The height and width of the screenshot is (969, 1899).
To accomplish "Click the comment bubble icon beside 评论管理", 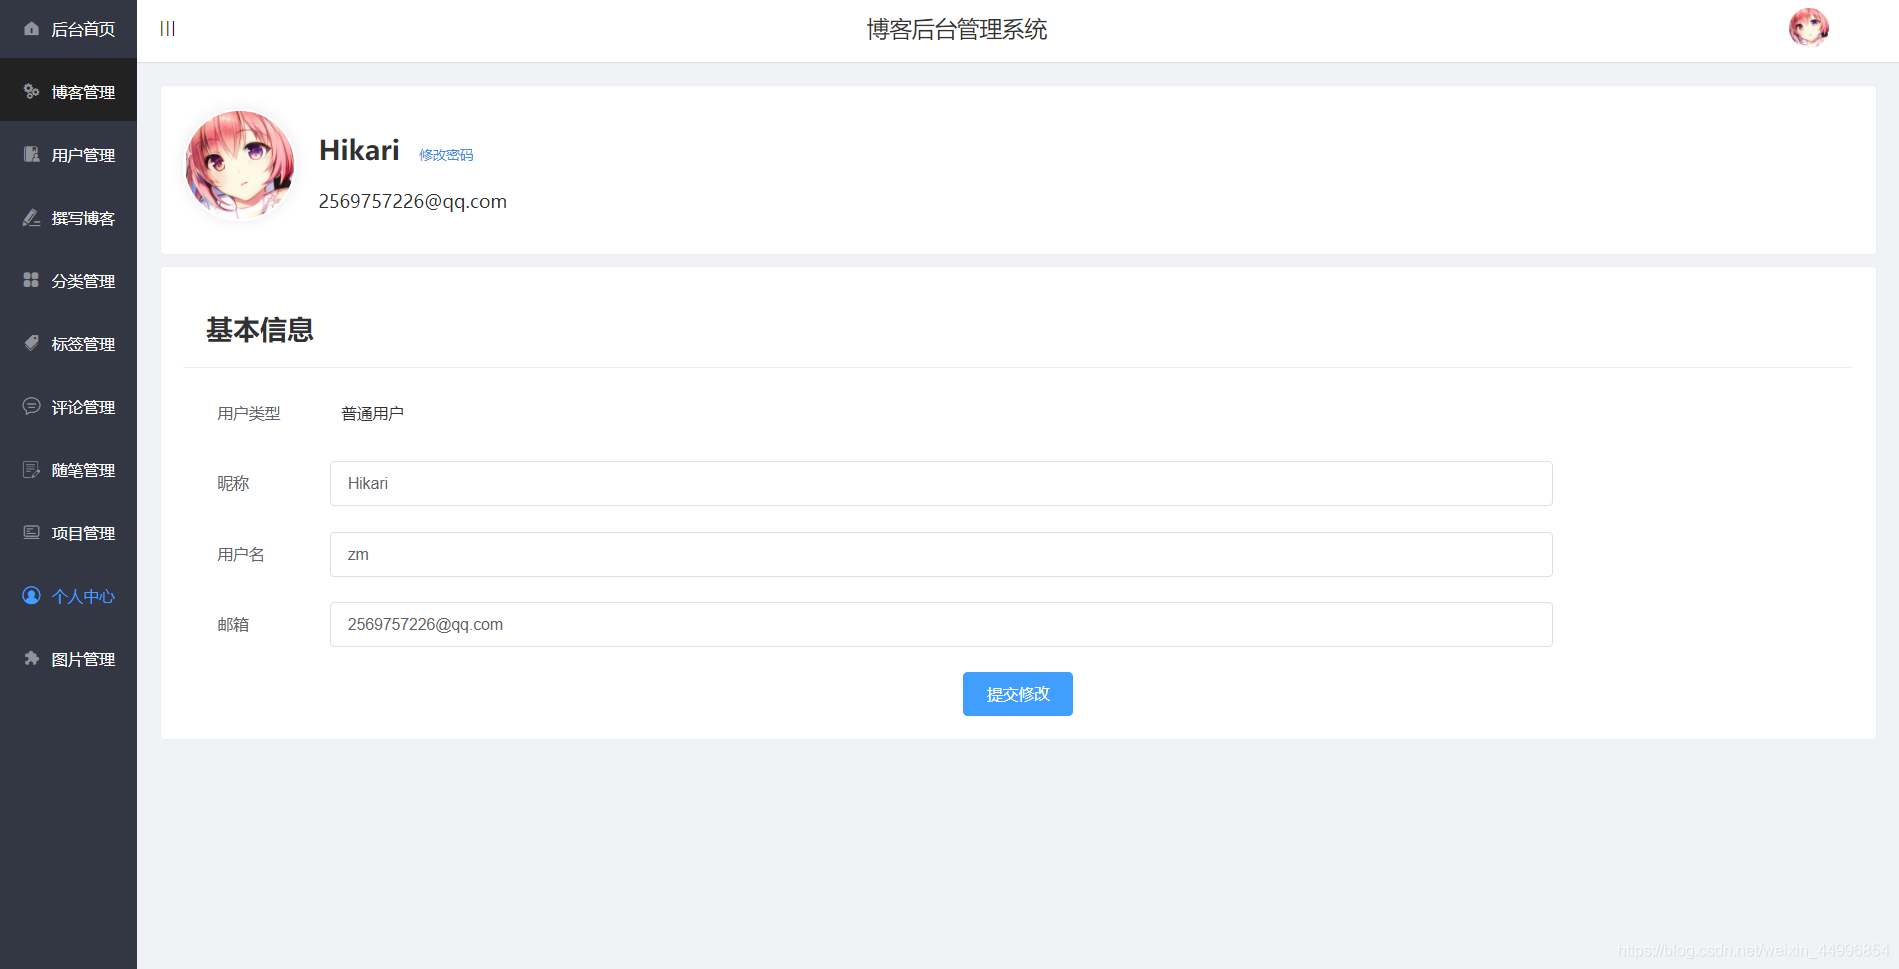I will (x=31, y=406).
